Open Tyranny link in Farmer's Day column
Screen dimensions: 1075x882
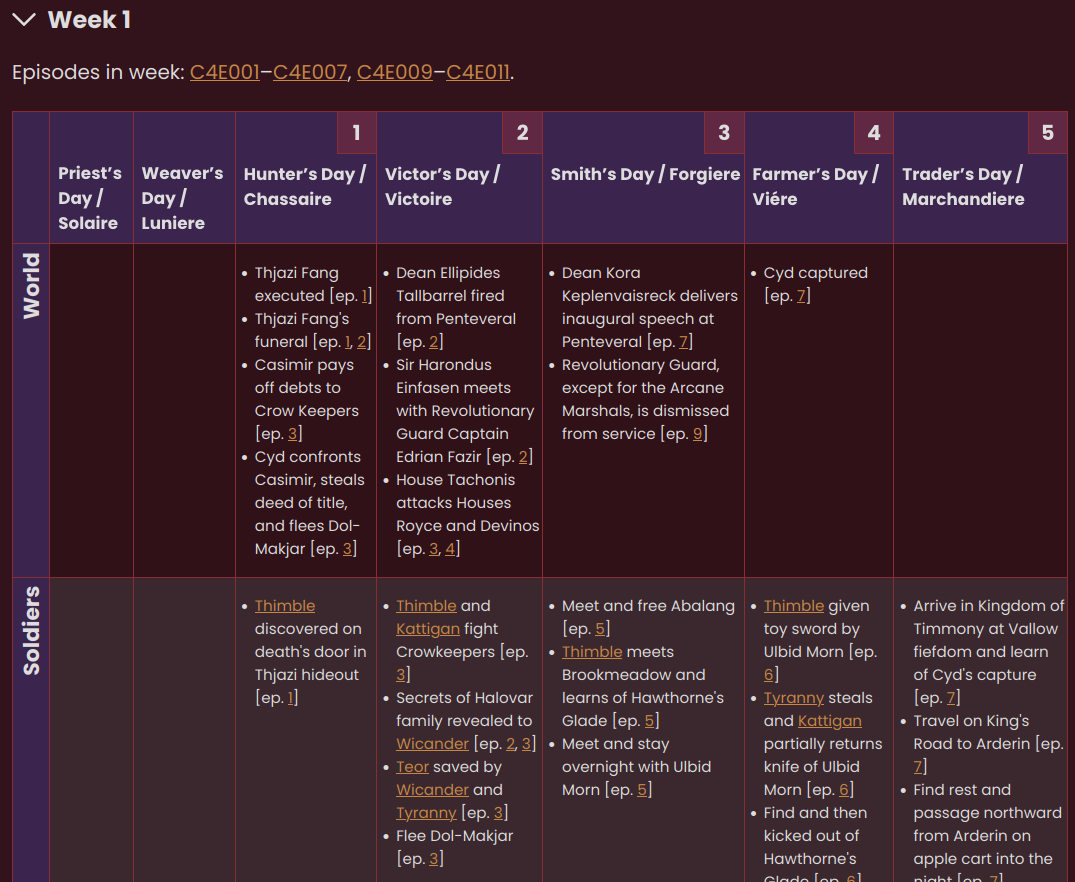(794, 698)
